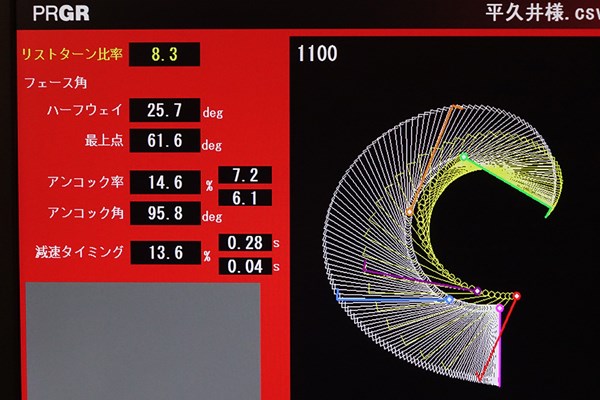
Task: Click the リストターン比率 value 8.3
Action: [x=165, y=54]
